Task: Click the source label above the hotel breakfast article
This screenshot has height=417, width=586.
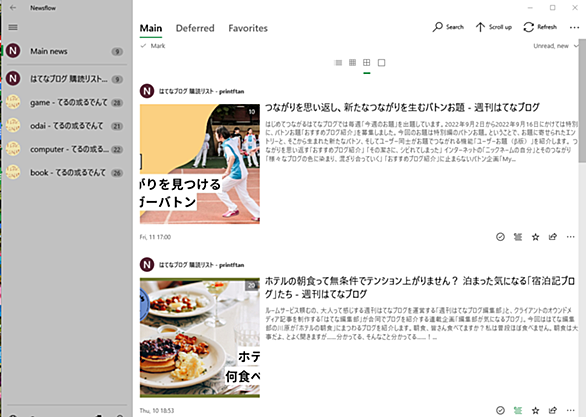Action: [x=201, y=265]
